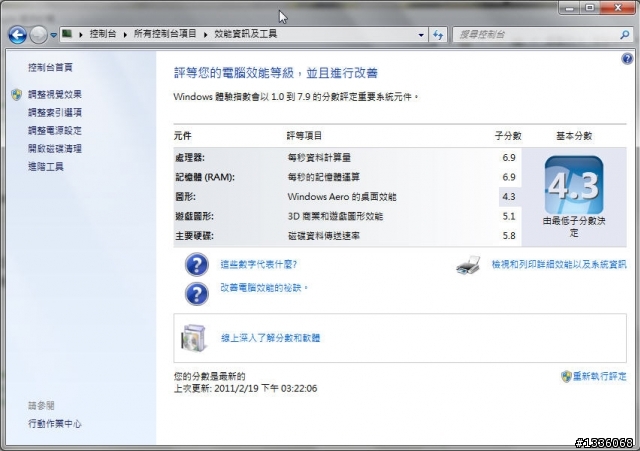This screenshot has height=451, width=640.
Task: Click 重新執行評定 to re-run assessment
Action: [x=600, y=376]
